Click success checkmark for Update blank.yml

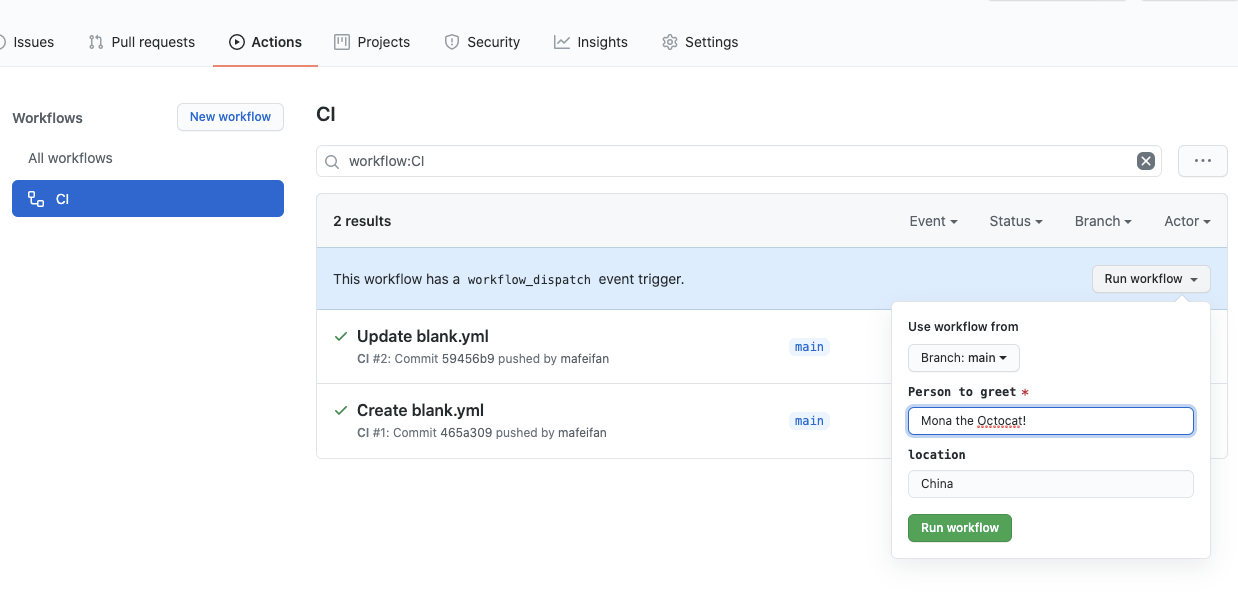click(341, 337)
